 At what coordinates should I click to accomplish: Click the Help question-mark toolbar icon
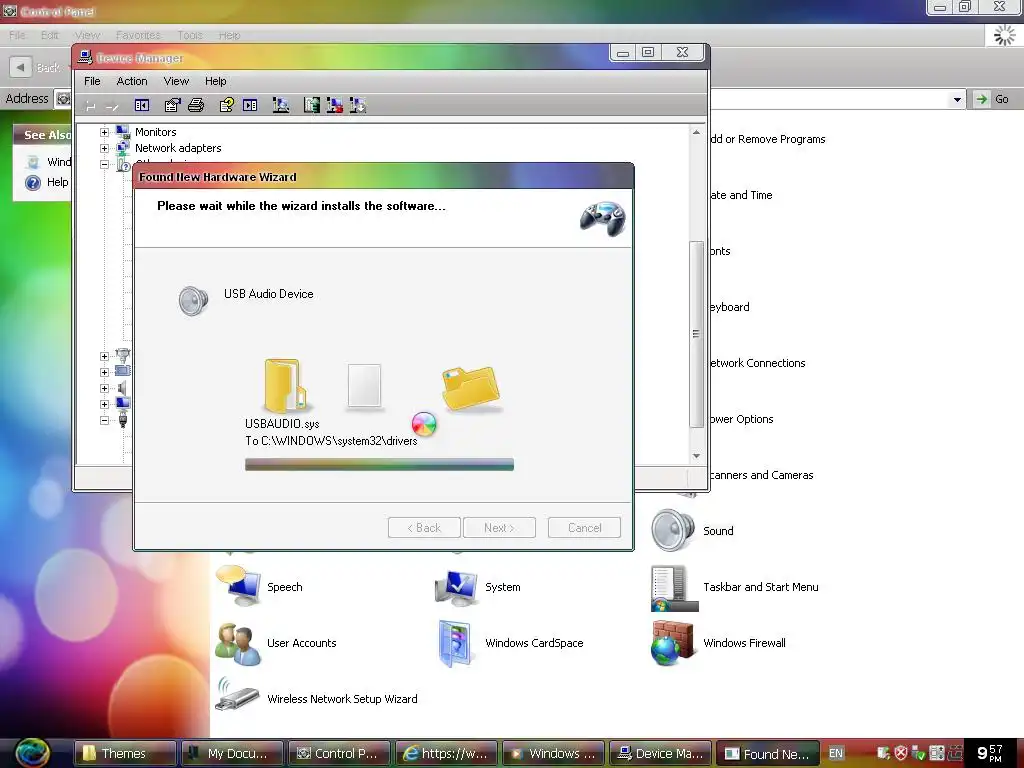click(x=227, y=105)
